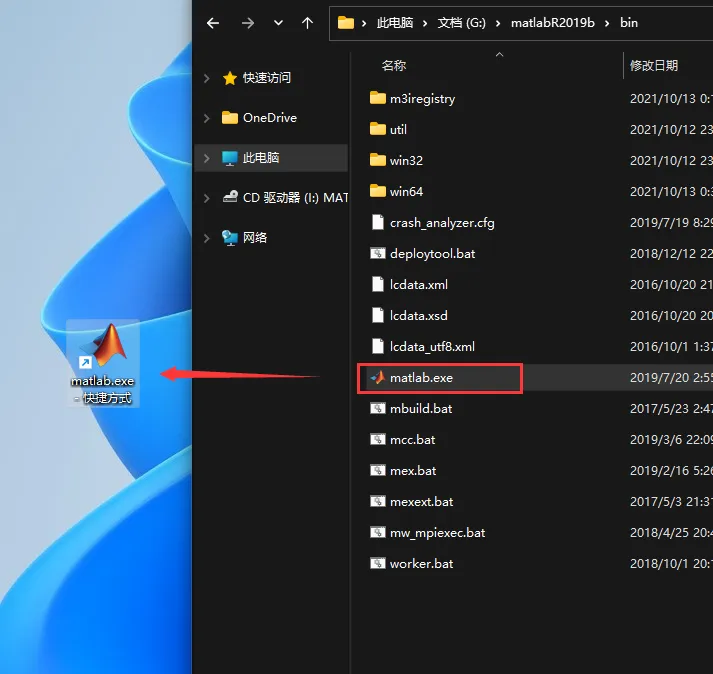713x674 pixels.
Task: Select file name mbuild.bat
Action: click(421, 409)
